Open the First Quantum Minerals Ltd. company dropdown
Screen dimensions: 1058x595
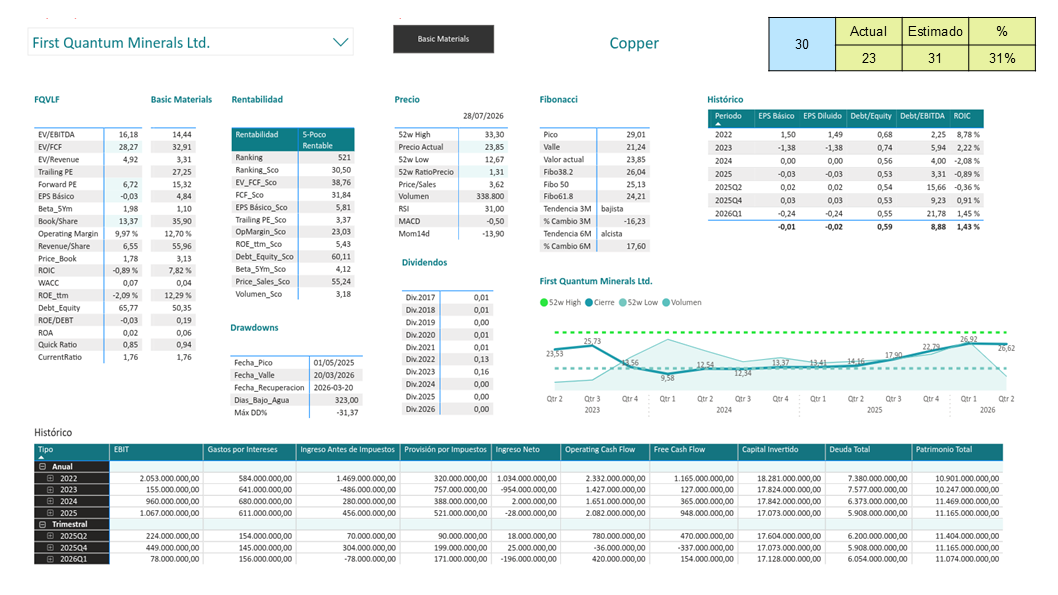point(190,42)
